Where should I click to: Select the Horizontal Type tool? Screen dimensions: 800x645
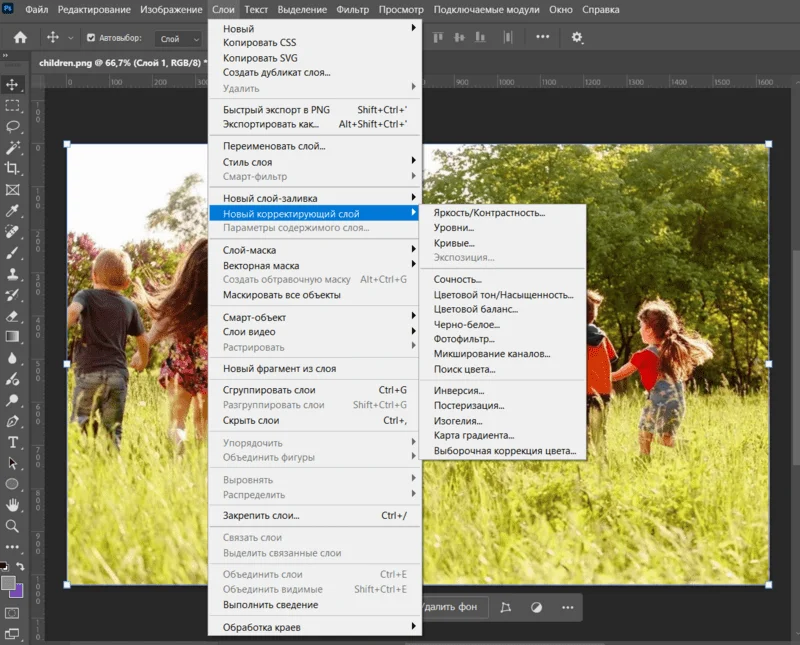pos(13,442)
